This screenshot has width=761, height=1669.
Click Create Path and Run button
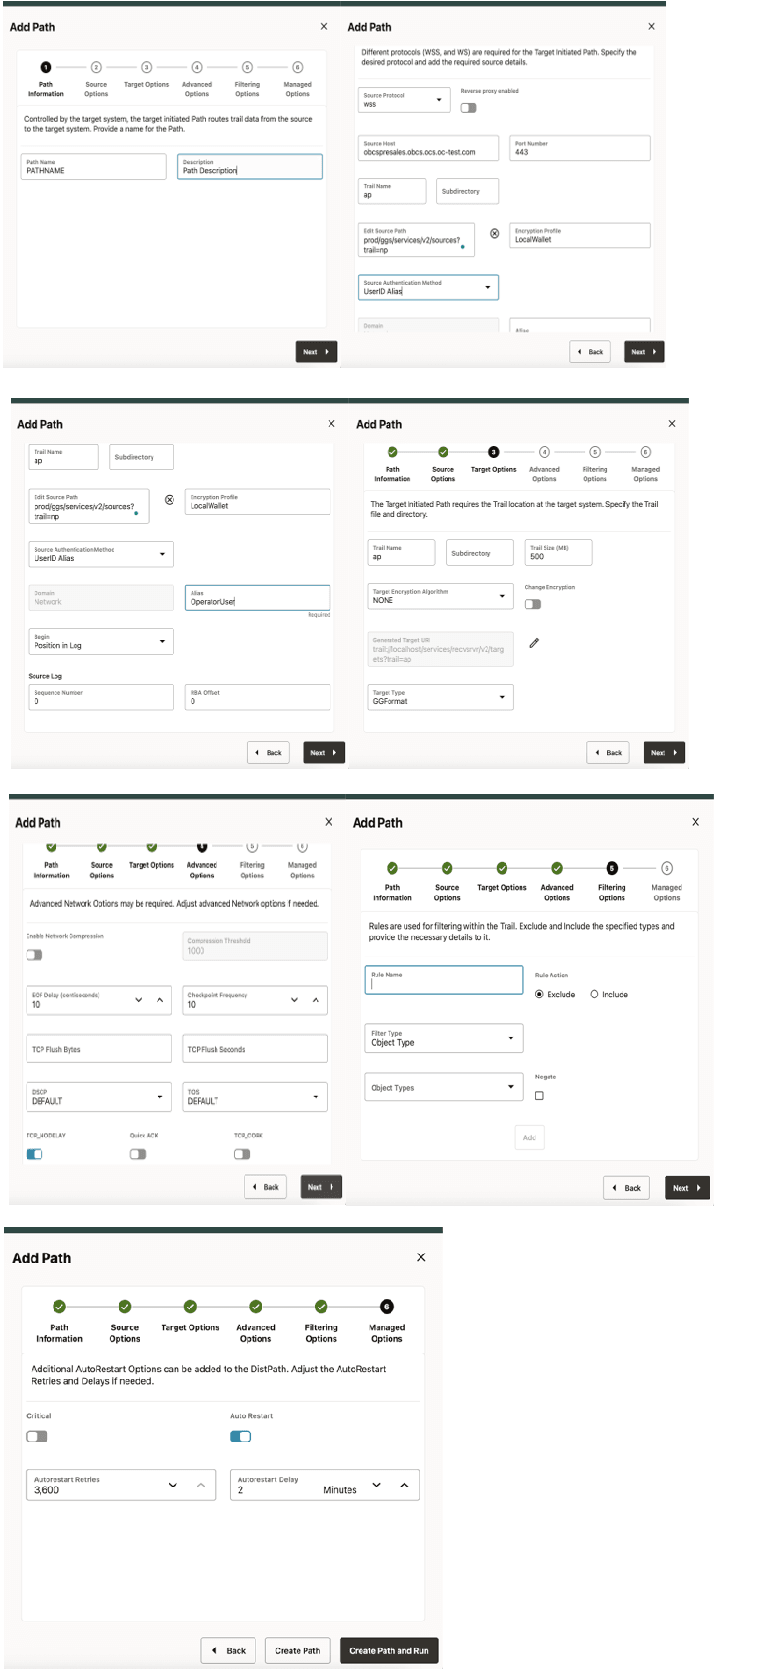pyautogui.click(x=389, y=1650)
